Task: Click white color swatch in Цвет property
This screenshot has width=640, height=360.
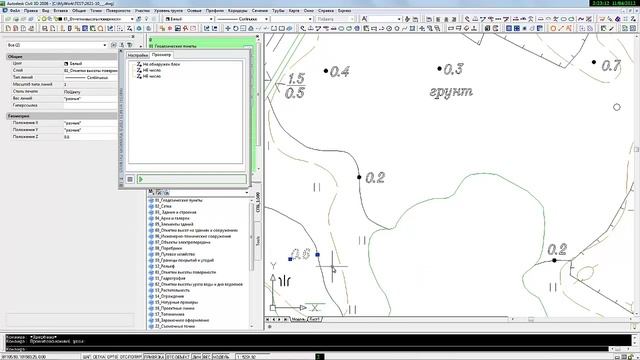Action: pos(66,64)
